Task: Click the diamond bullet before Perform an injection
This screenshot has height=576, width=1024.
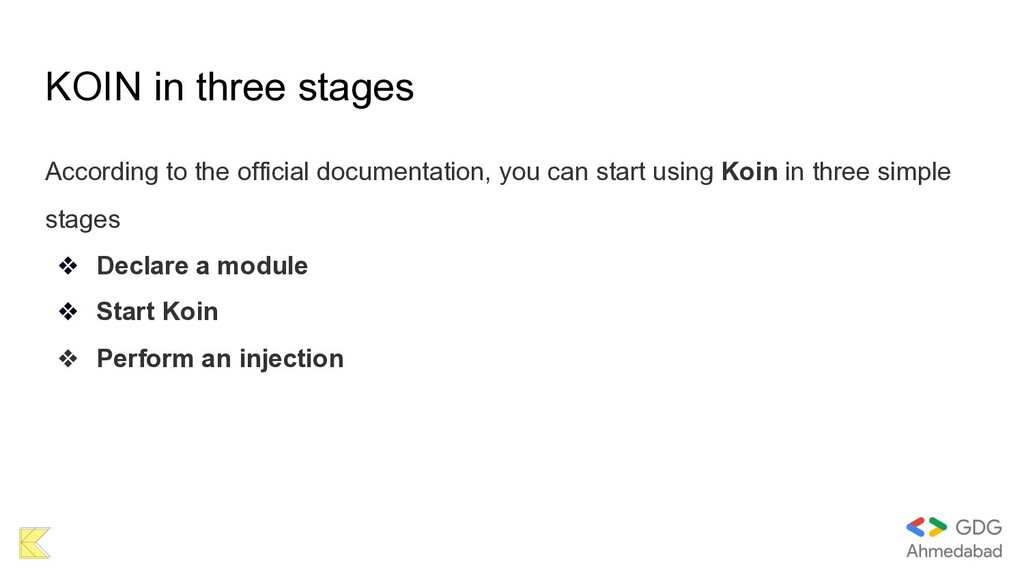Action: click(68, 358)
